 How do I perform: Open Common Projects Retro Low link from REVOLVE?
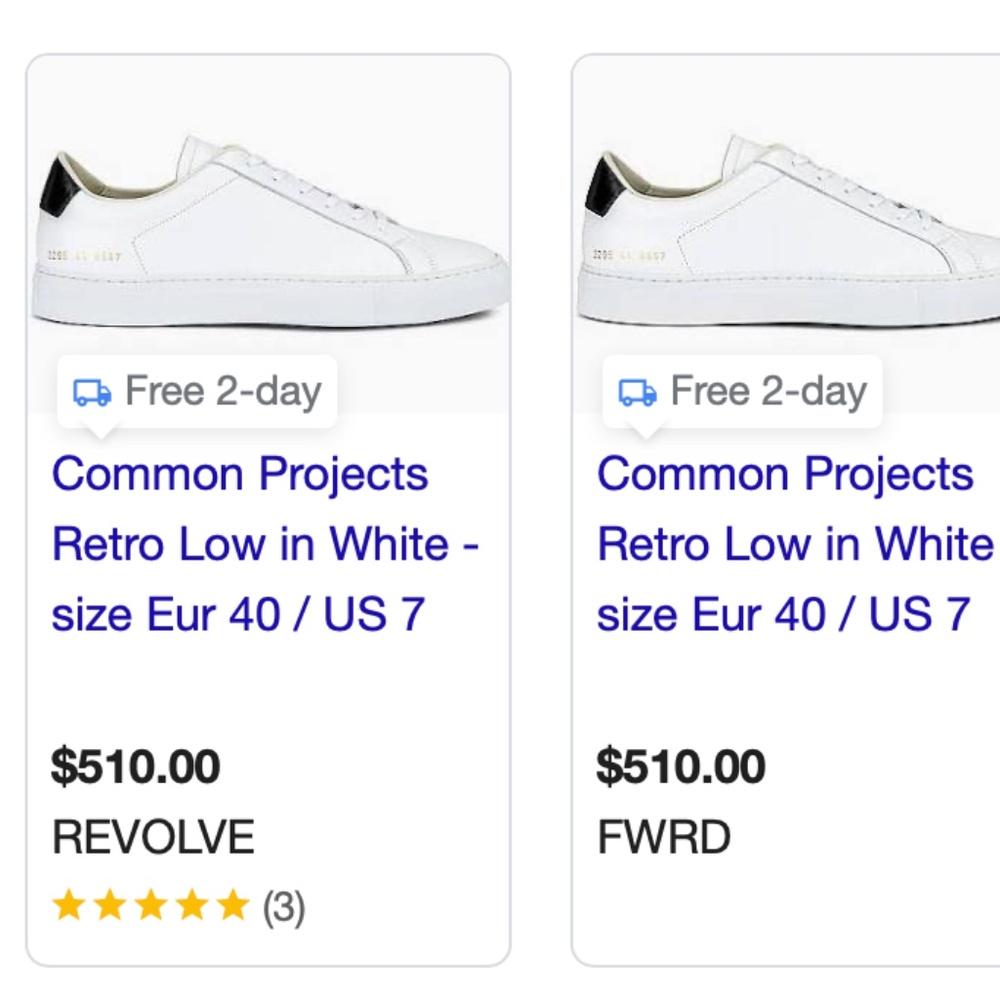click(265, 543)
